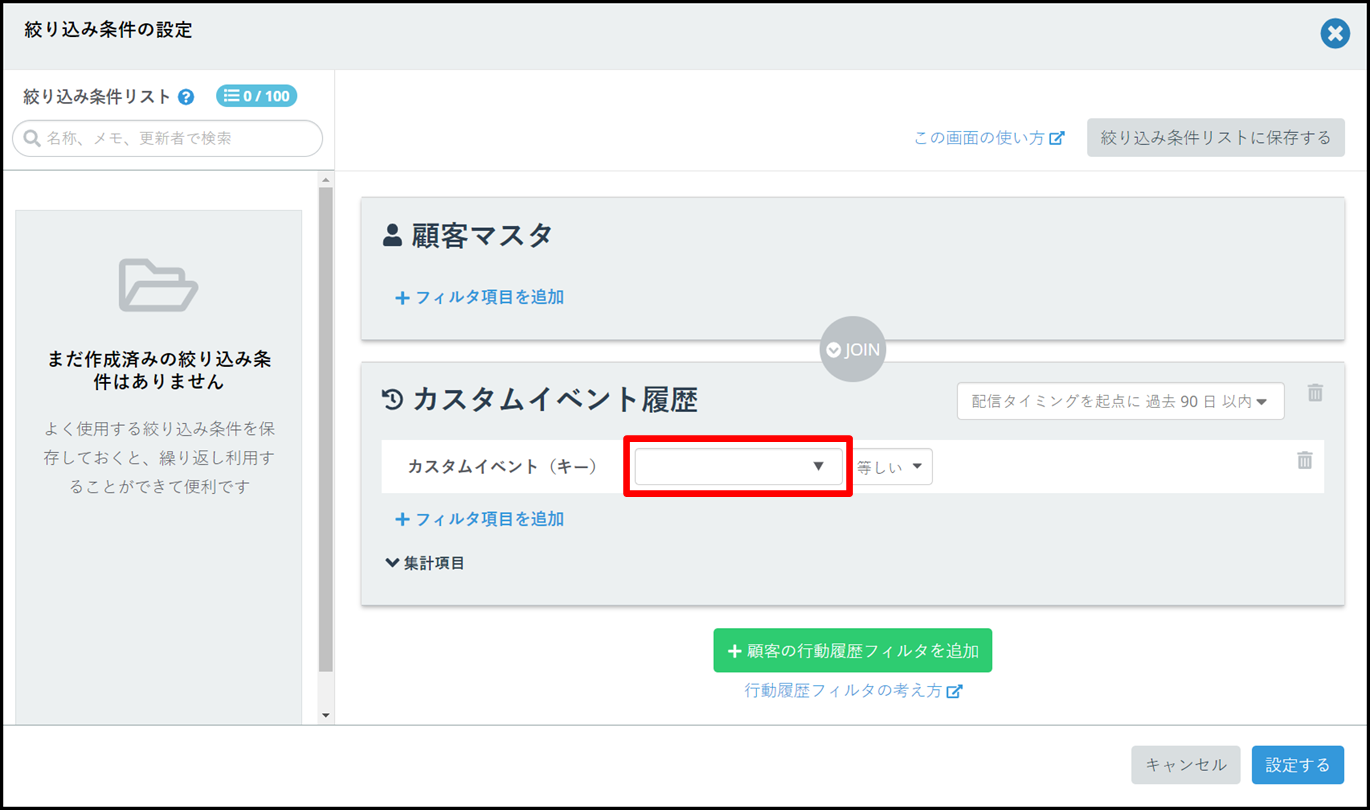Click the help question mark icon beside 絞り込み条件リスト
1370x810 pixels.
click(186, 97)
